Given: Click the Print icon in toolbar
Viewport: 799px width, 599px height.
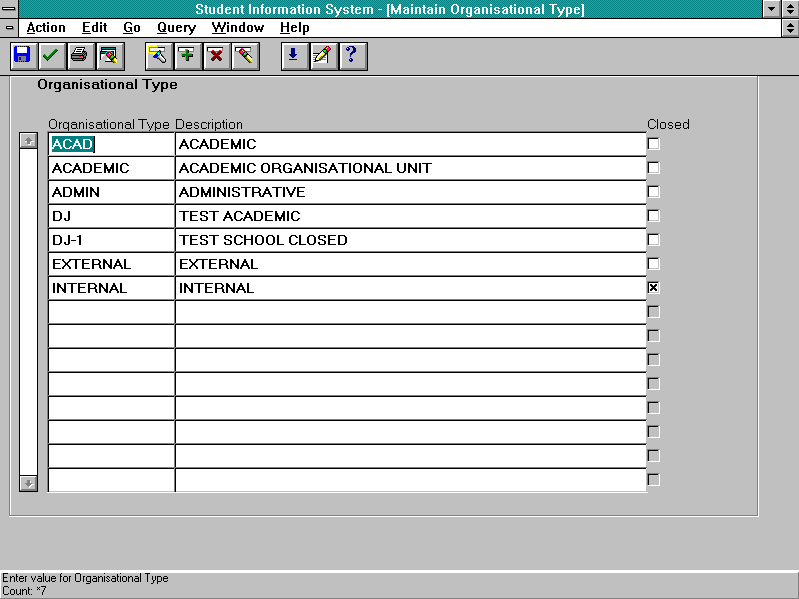Looking at the screenshot, I should [x=79, y=56].
